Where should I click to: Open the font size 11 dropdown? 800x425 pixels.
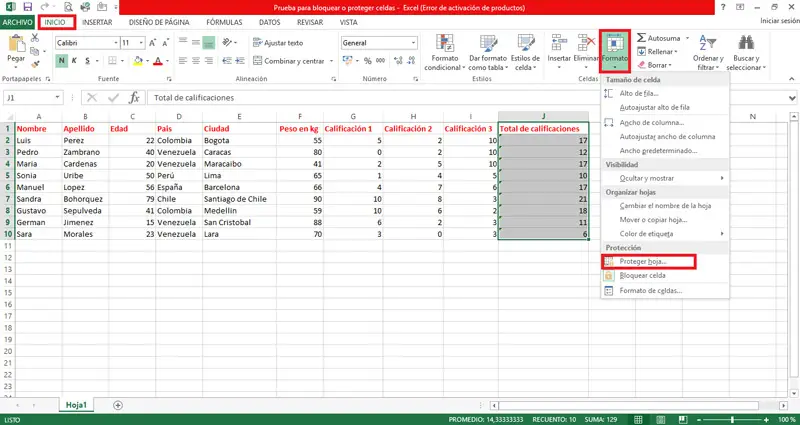[141, 43]
